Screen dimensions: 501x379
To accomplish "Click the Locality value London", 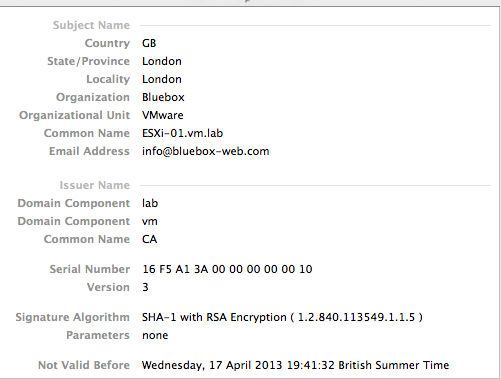I will tap(162, 79).
